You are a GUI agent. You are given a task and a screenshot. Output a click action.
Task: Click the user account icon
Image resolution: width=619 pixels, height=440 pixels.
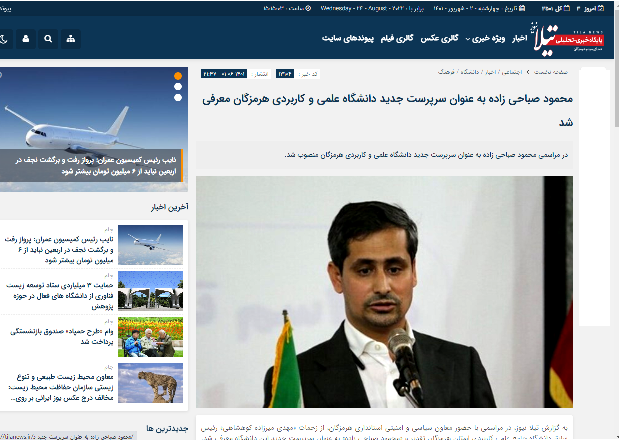(x=23, y=39)
